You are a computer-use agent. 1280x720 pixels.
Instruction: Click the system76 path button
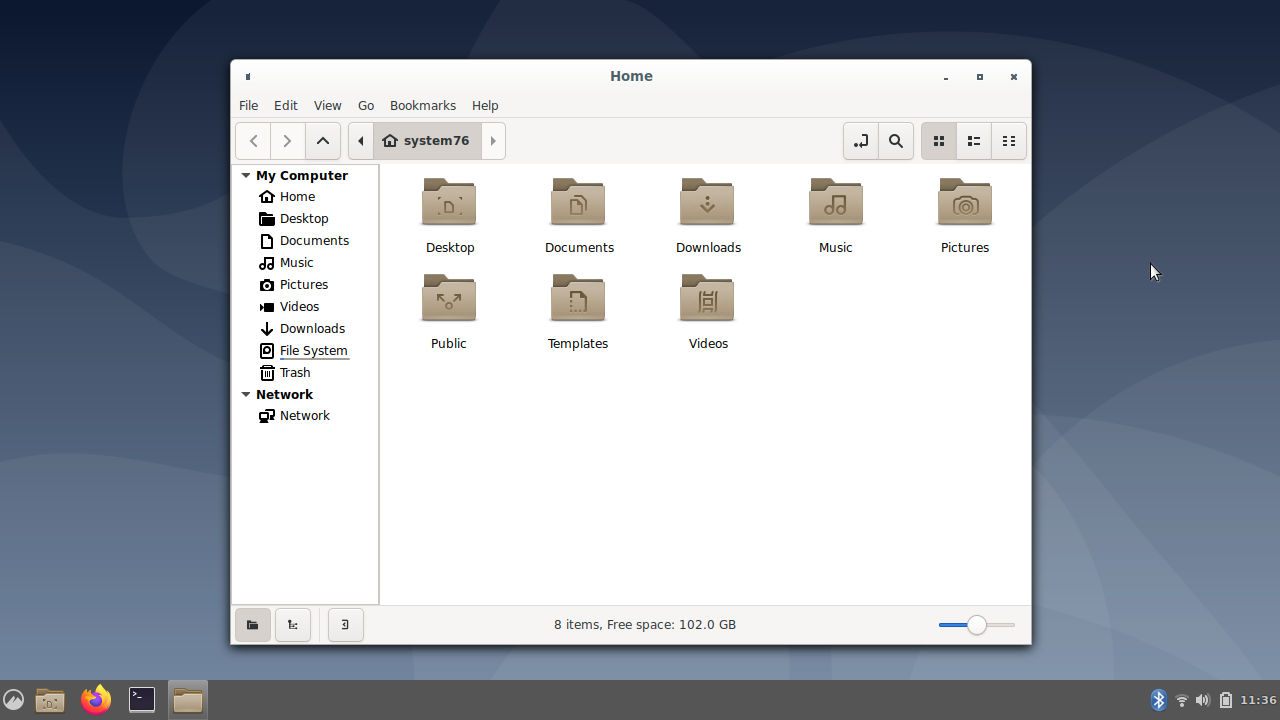[x=427, y=141]
